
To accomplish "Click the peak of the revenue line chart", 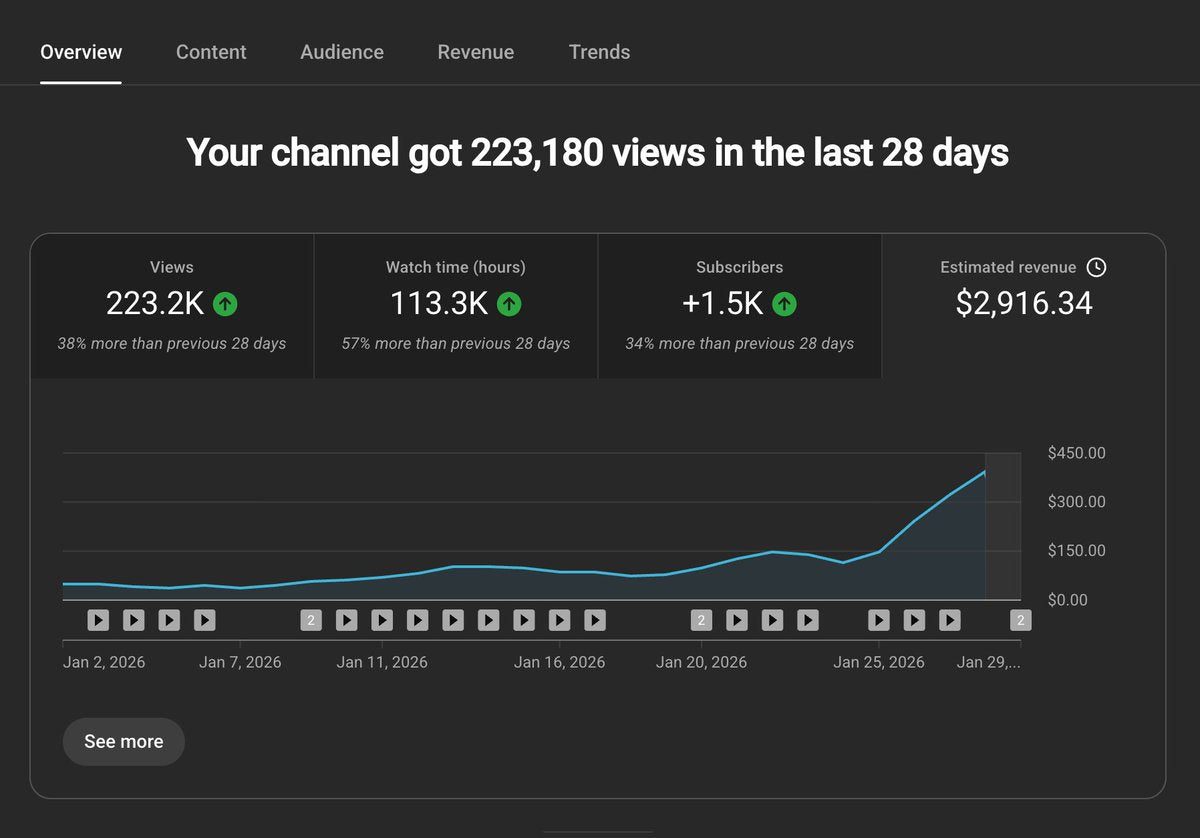I will point(985,471).
